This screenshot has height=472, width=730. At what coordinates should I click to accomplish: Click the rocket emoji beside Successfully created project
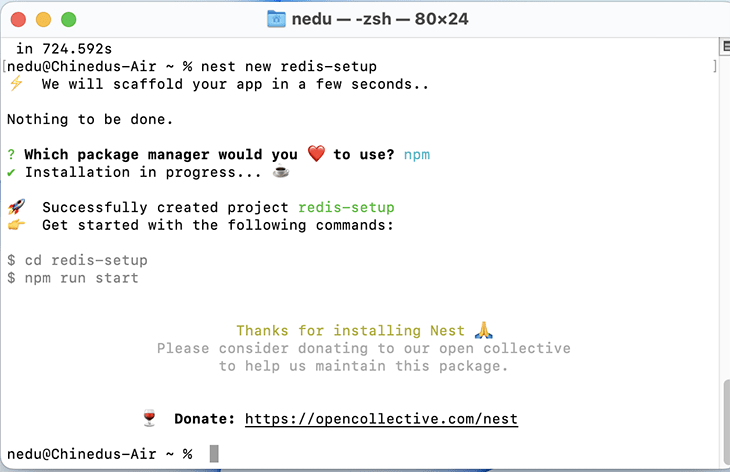tap(17, 207)
